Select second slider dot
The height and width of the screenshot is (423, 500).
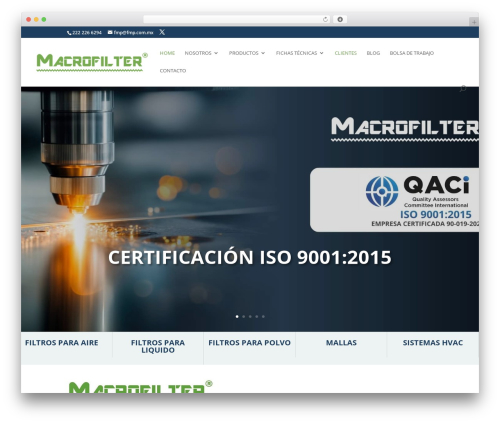244,316
